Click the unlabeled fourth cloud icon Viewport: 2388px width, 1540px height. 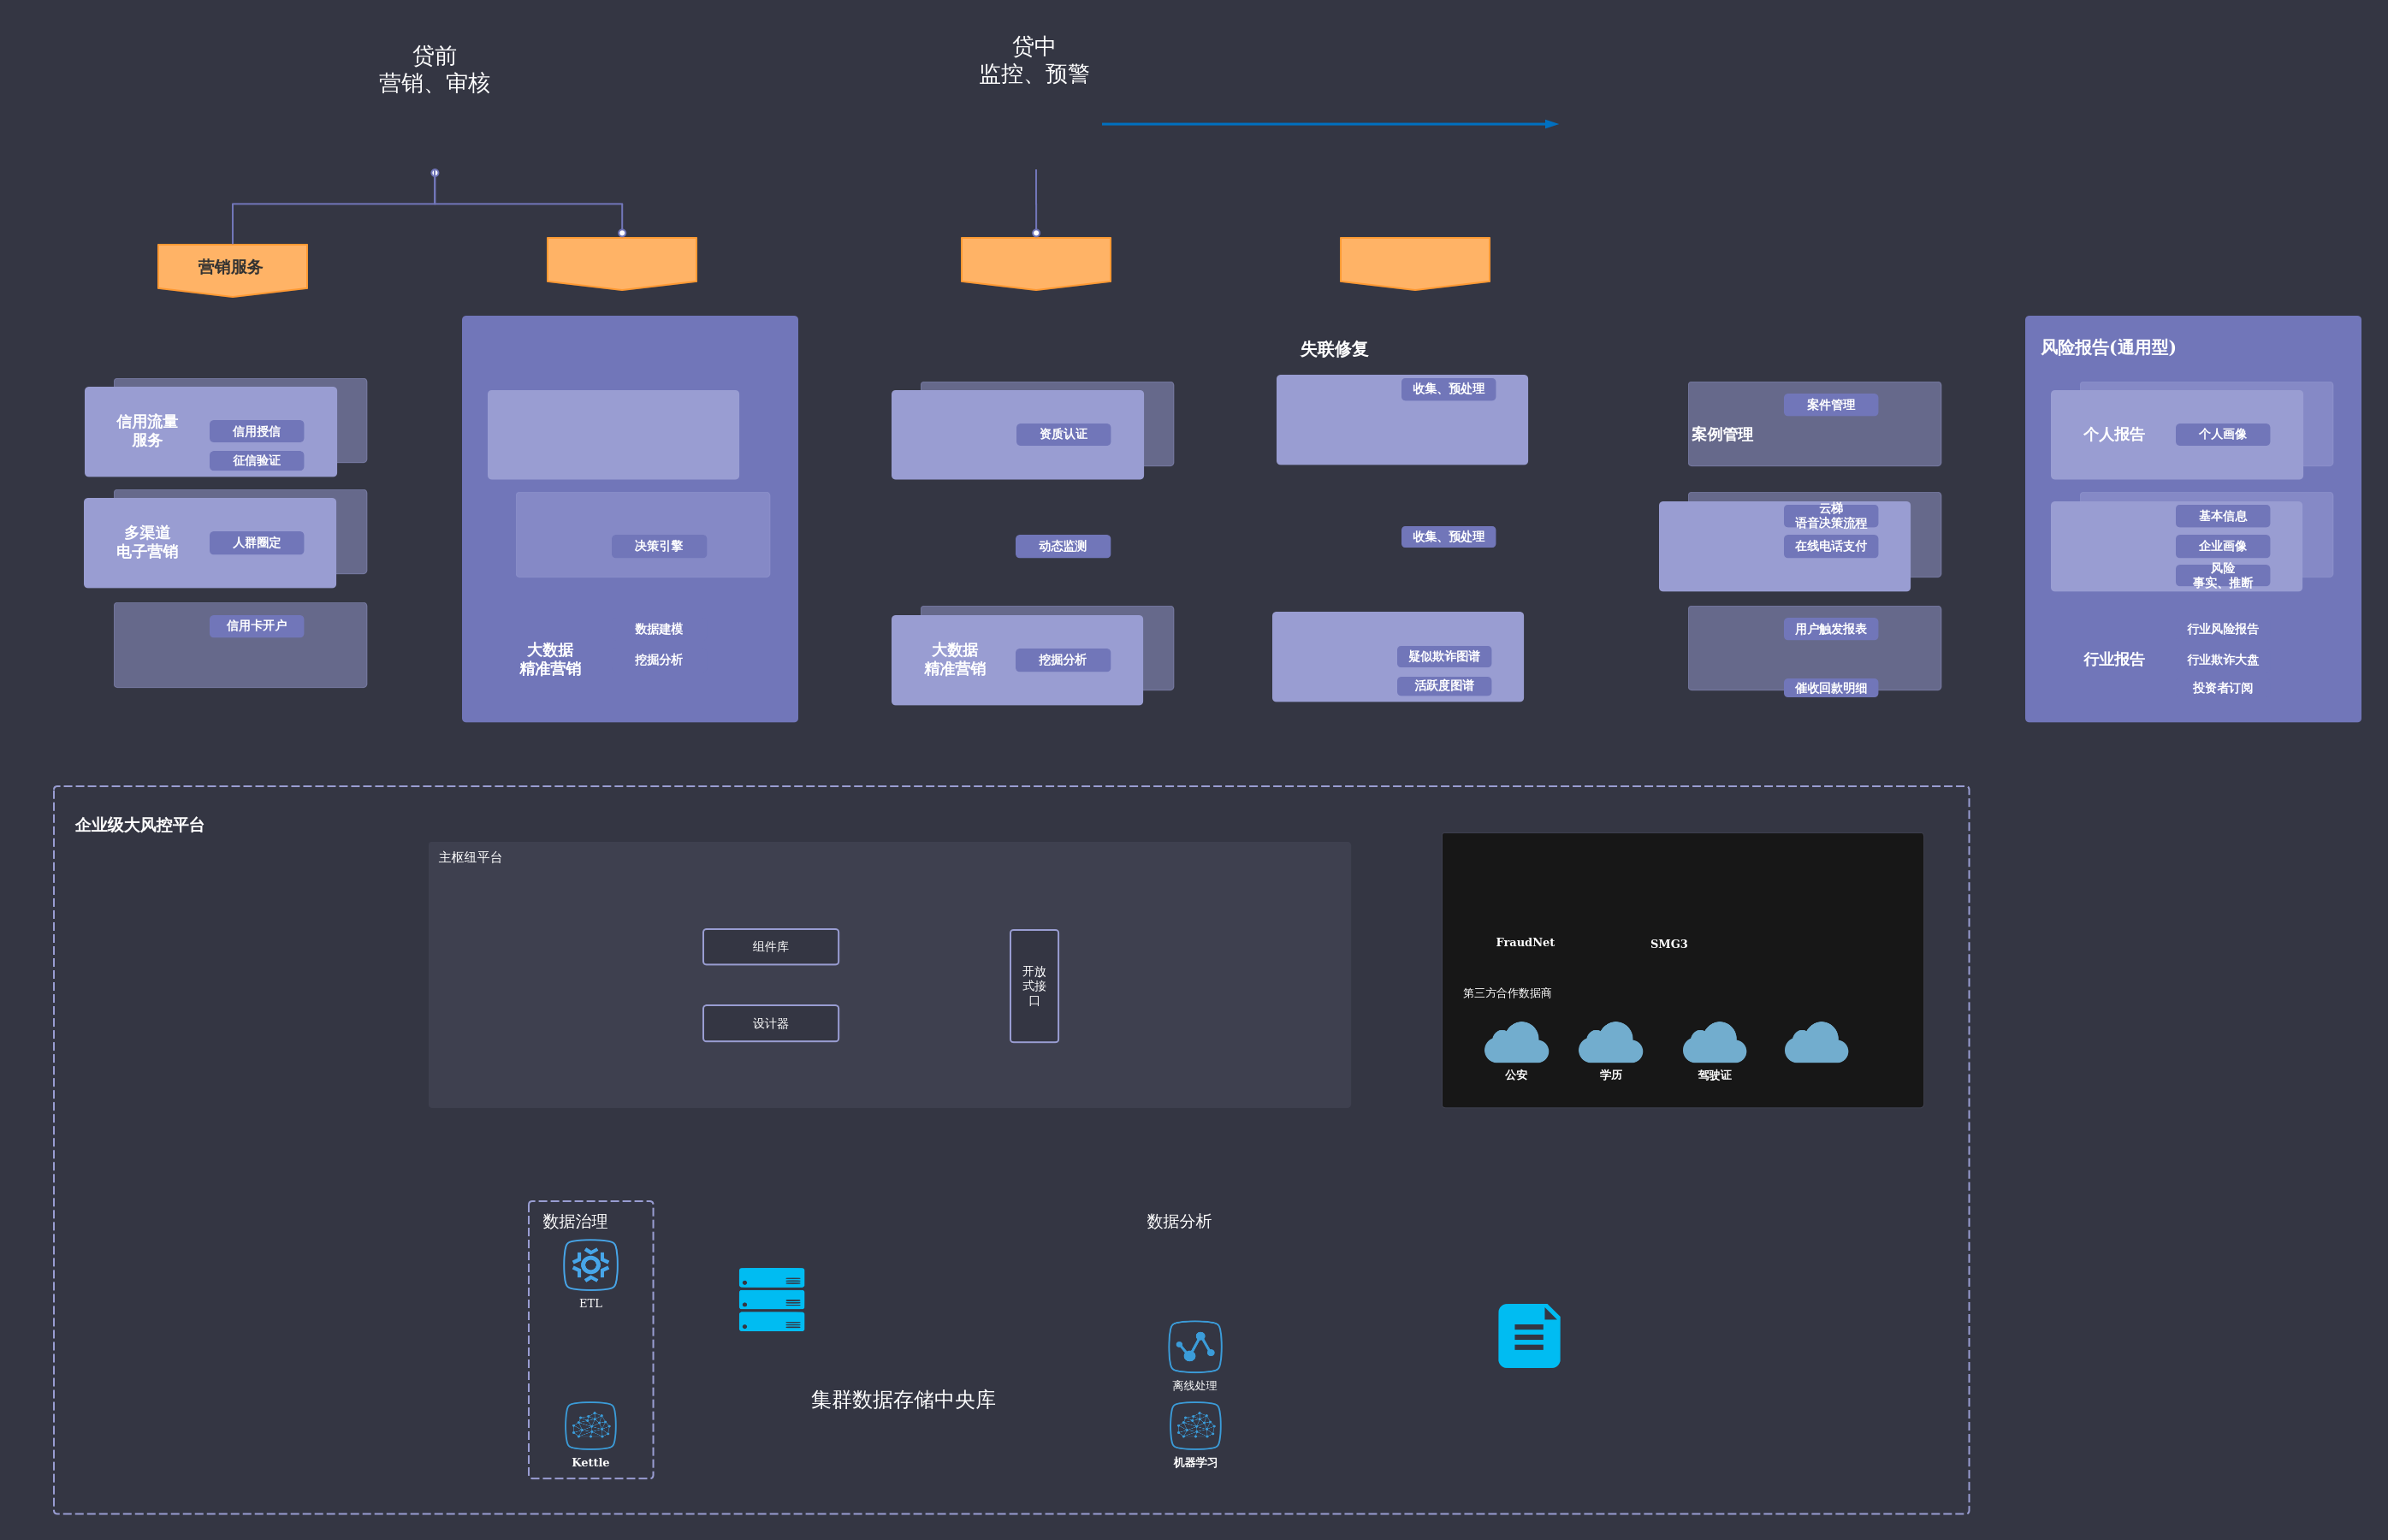point(1816,1043)
